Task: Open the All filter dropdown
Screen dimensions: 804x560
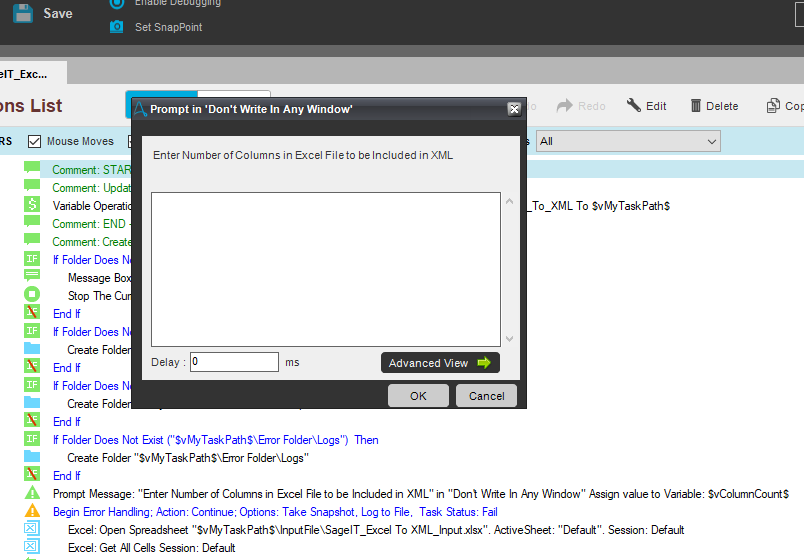Action: pos(628,141)
